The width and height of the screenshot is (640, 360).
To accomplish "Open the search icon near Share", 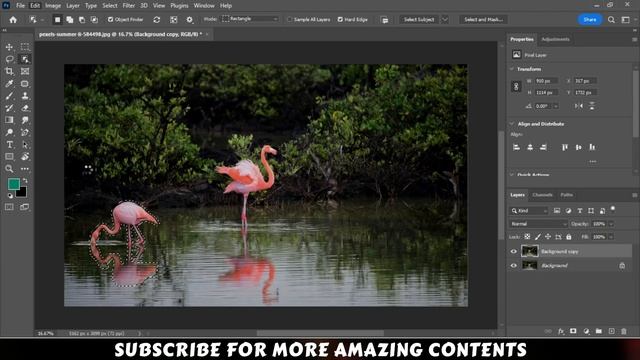I will point(611,20).
